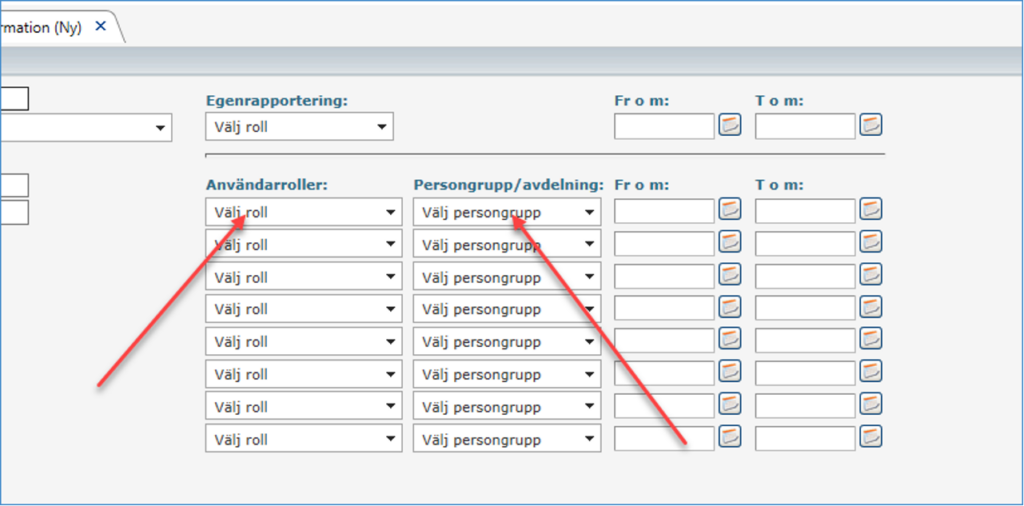Image resolution: width=1024 pixels, height=506 pixels.
Task: Open T o m calendar icon in last role row
Action: tap(871, 435)
